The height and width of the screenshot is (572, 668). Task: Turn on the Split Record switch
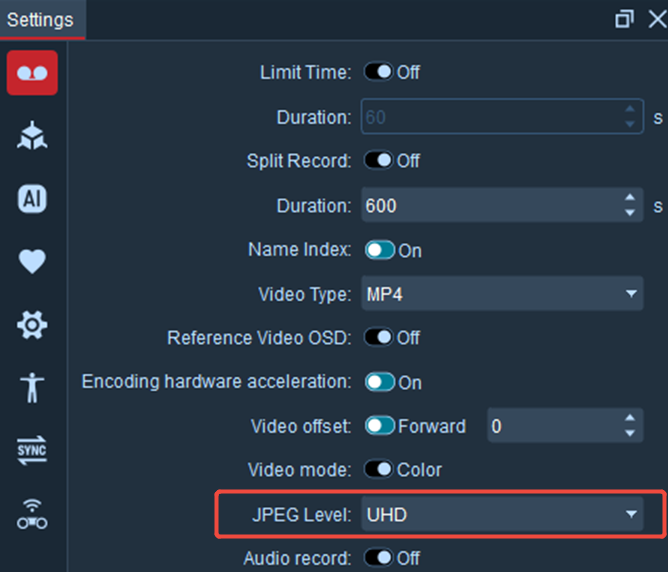click(x=378, y=161)
